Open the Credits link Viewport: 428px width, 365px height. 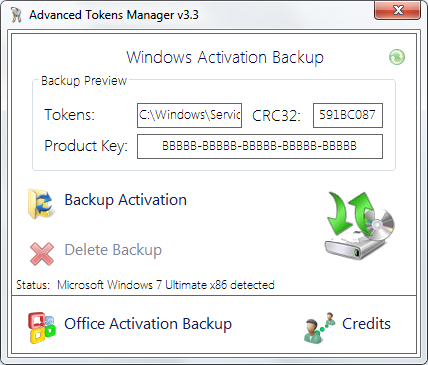click(366, 324)
